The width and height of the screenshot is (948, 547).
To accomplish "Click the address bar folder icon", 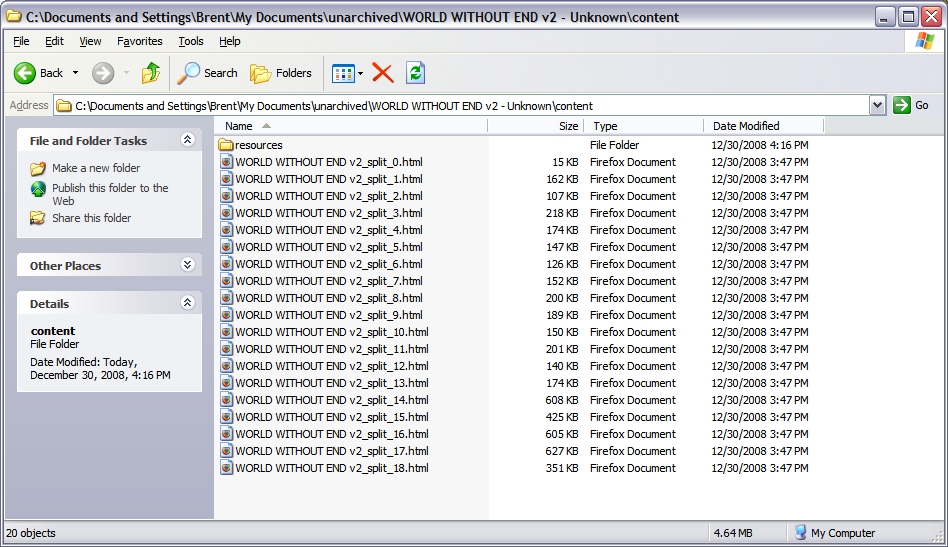I will [63, 106].
